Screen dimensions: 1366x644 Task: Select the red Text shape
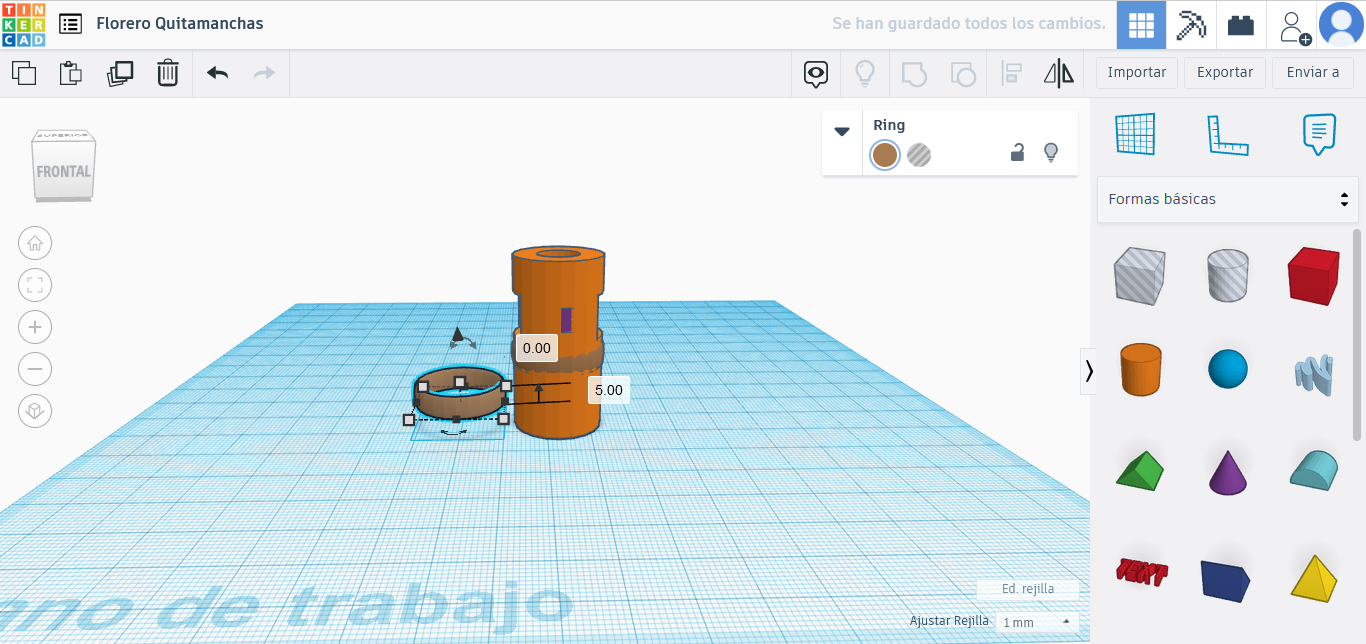tap(1141, 572)
